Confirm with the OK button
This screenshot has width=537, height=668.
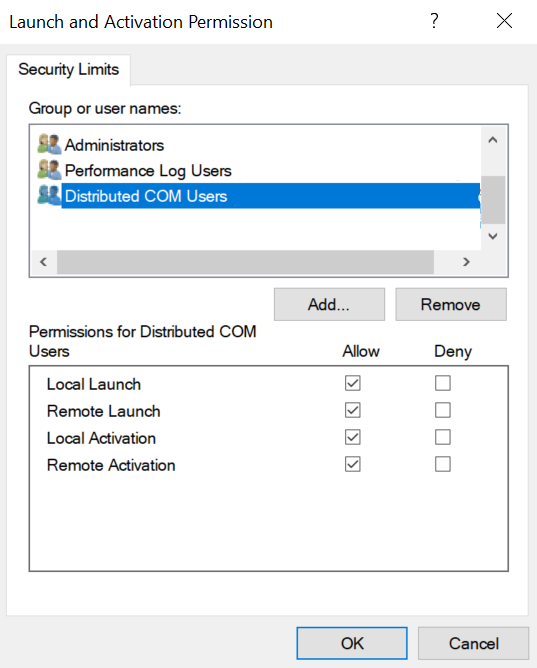[x=352, y=643]
